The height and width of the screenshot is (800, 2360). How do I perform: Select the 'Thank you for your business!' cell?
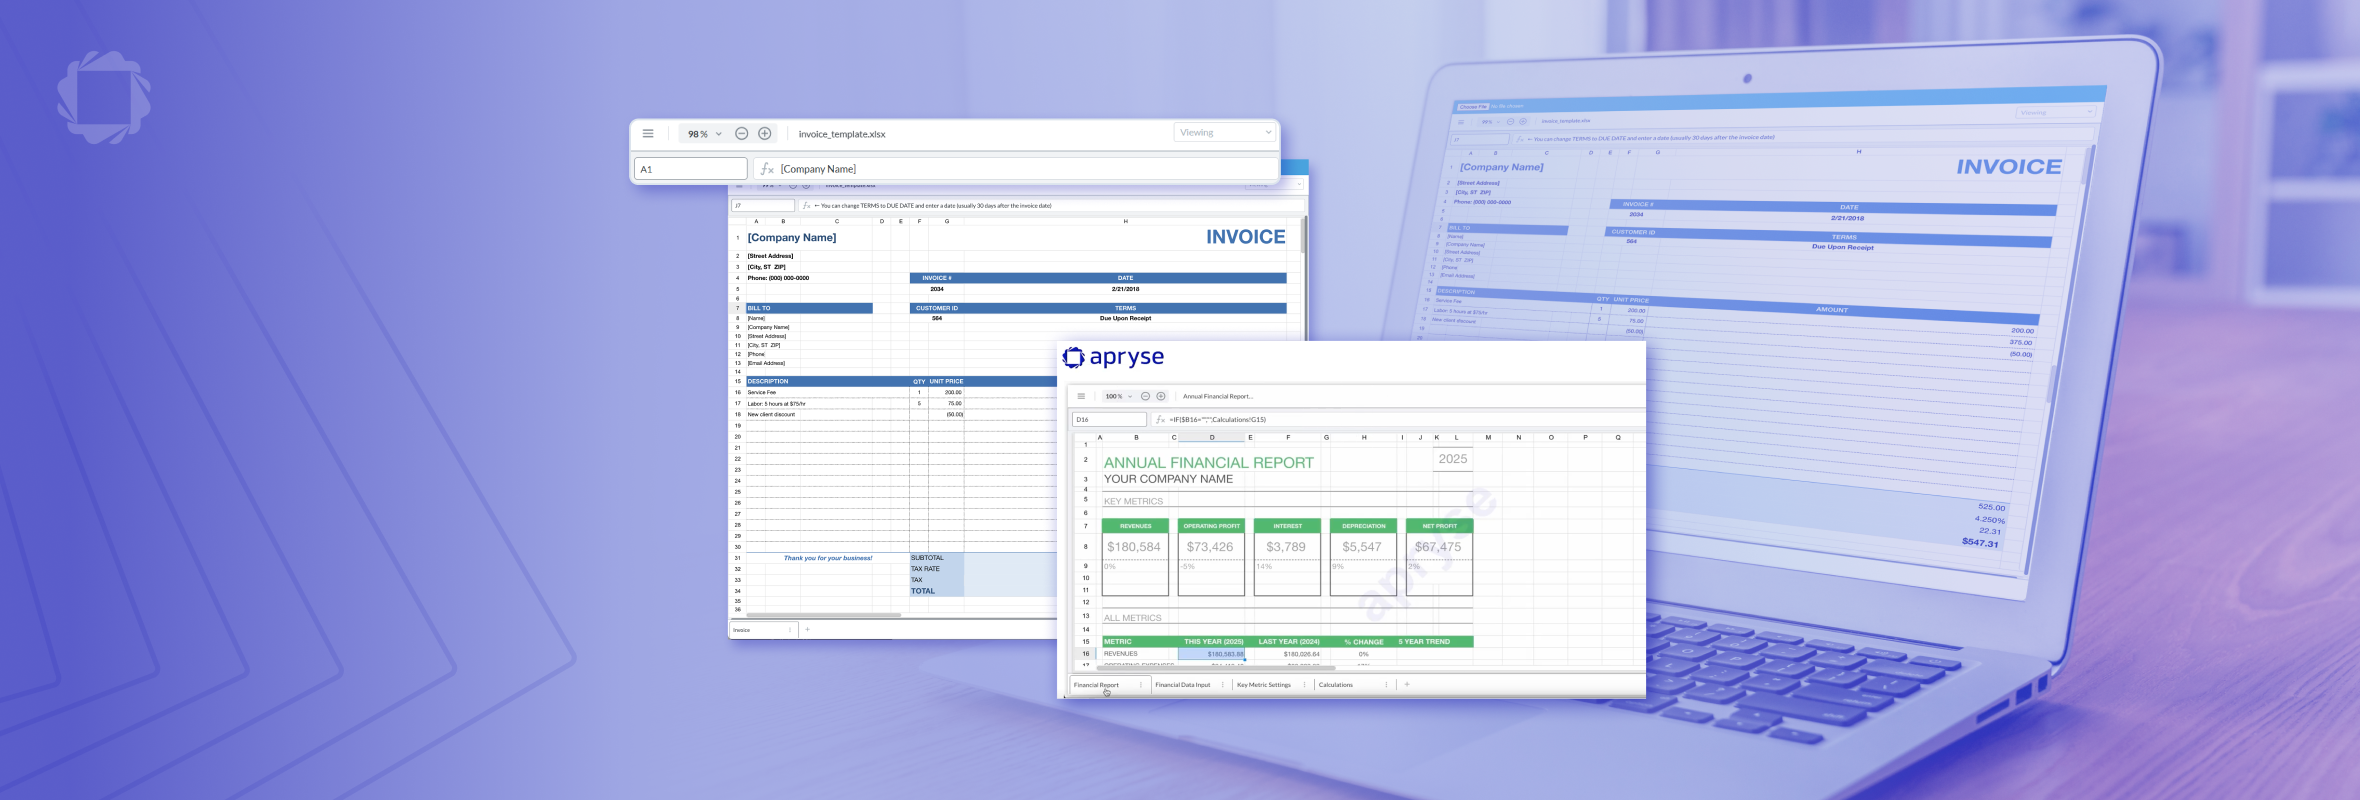pyautogui.click(x=828, y=558)
